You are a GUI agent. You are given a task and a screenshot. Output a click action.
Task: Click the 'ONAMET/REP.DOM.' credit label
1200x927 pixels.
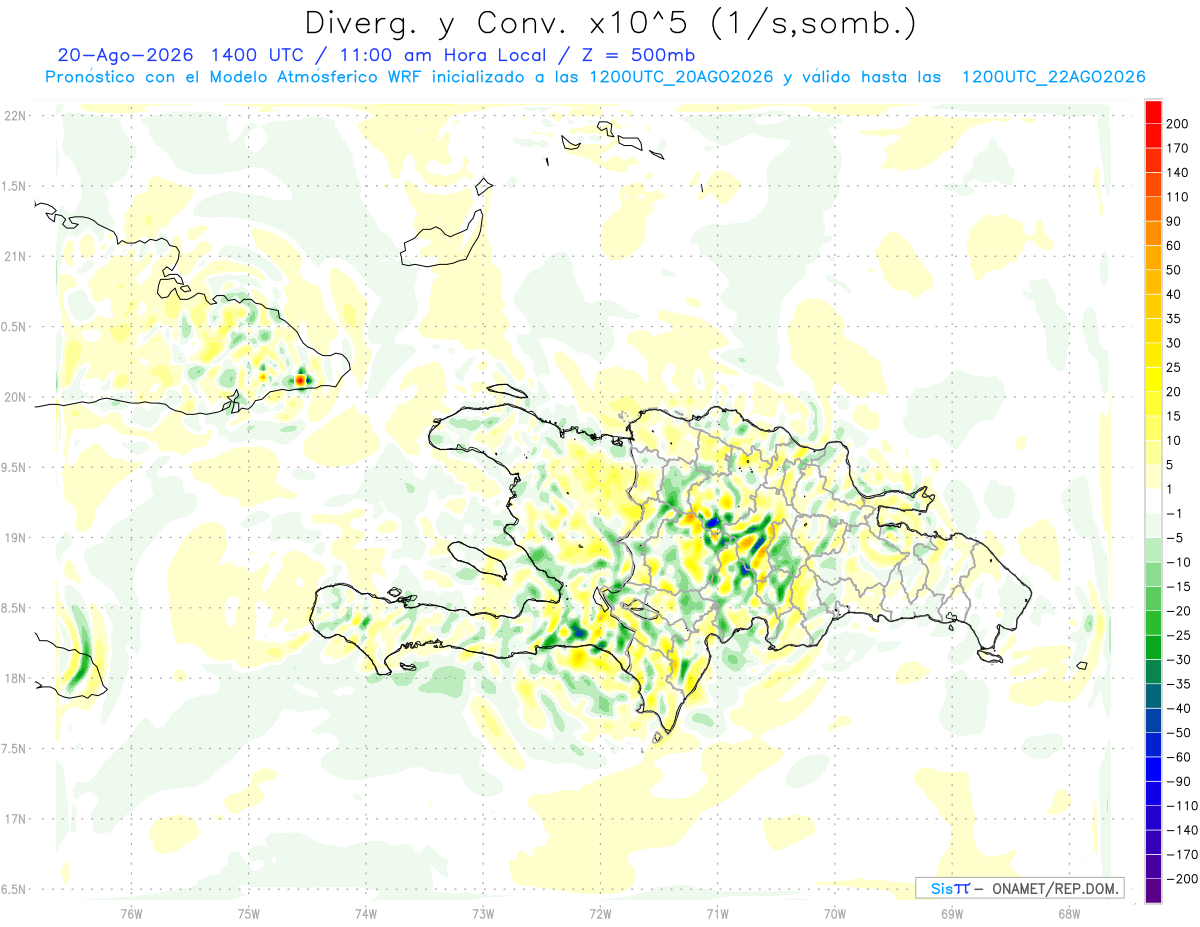click(1054, 888)
